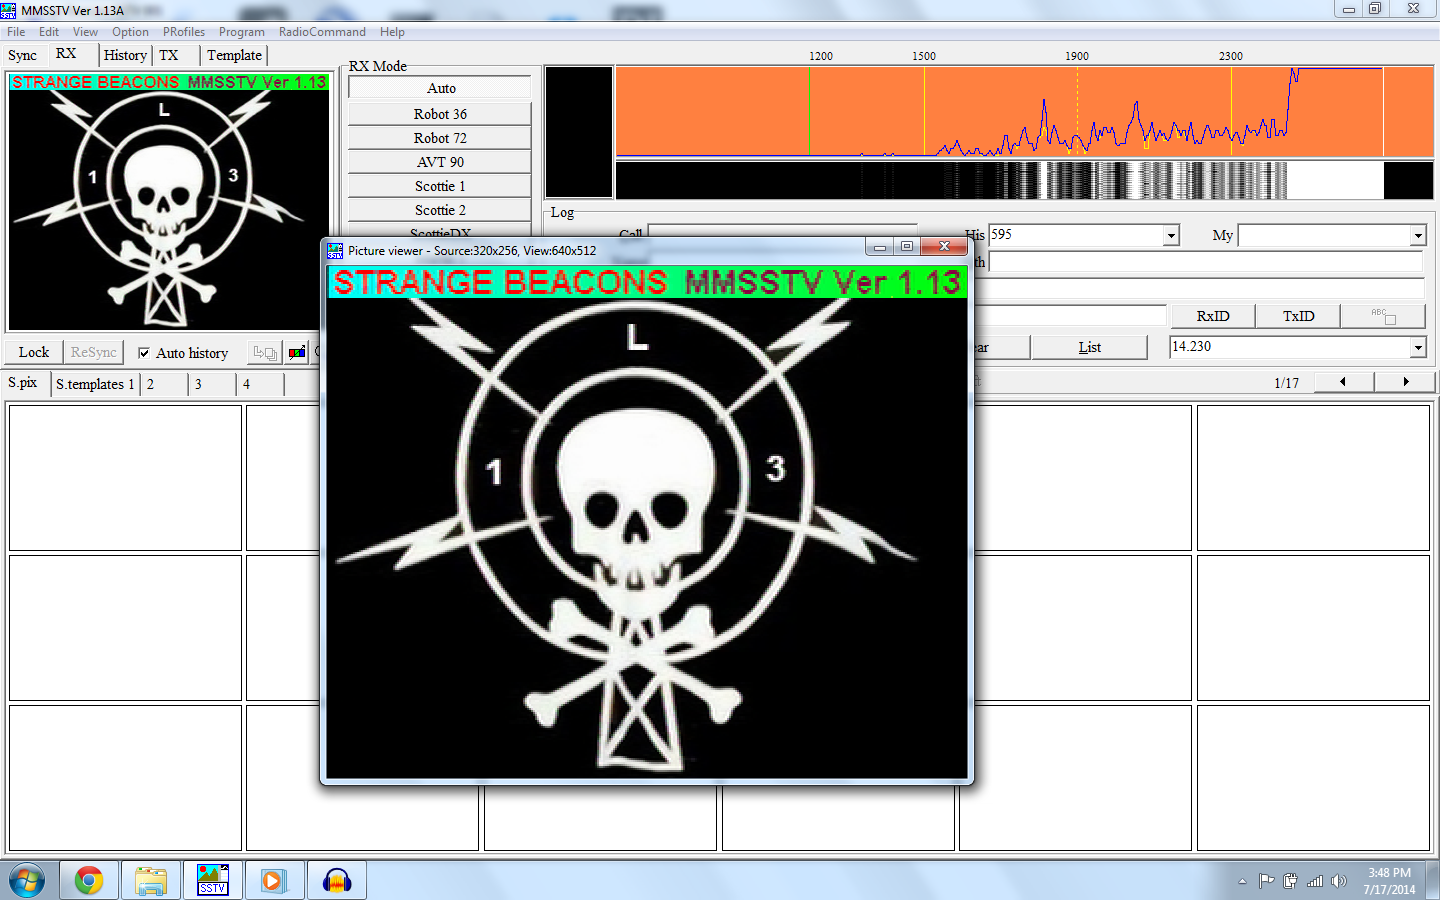Click the TxID button
This screenshot has width=1440, height=900.
click(1298, 316)
